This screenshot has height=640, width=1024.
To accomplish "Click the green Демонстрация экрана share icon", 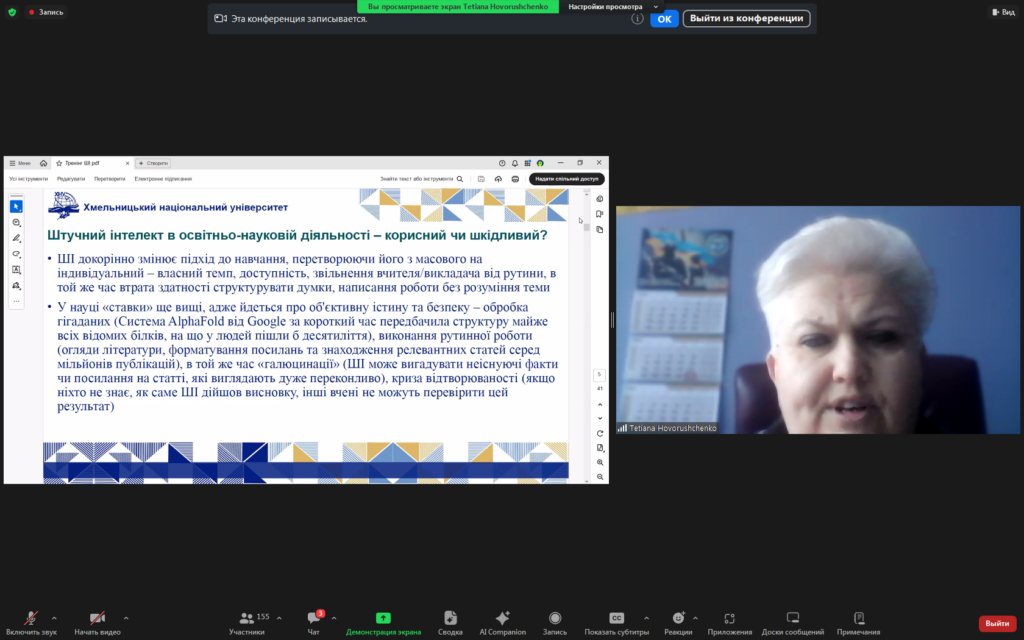I will 383,620.
